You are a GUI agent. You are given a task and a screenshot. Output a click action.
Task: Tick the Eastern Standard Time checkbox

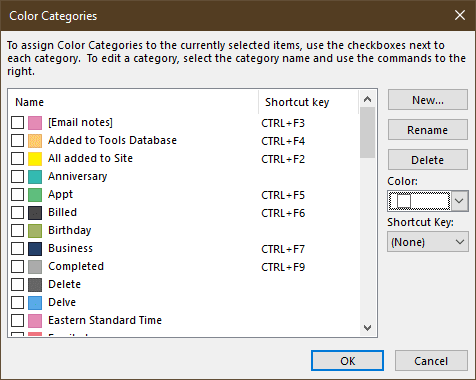[17, 321]
